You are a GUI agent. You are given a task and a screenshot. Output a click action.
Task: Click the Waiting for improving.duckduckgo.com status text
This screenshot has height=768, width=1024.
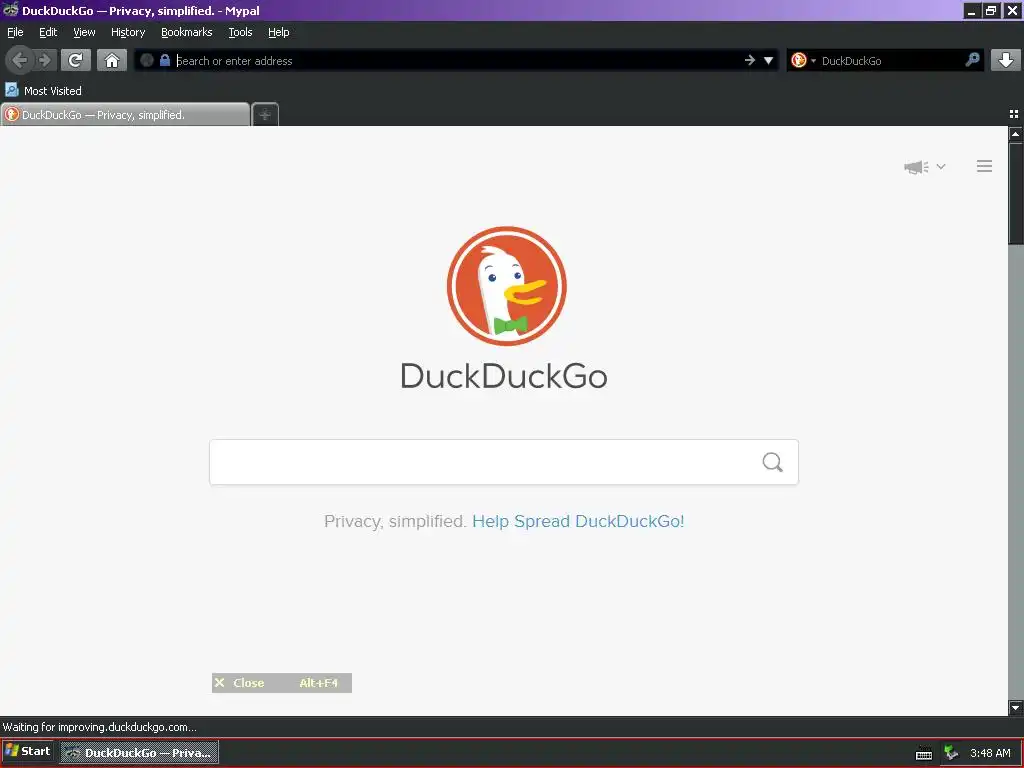[x=99, y=727]
